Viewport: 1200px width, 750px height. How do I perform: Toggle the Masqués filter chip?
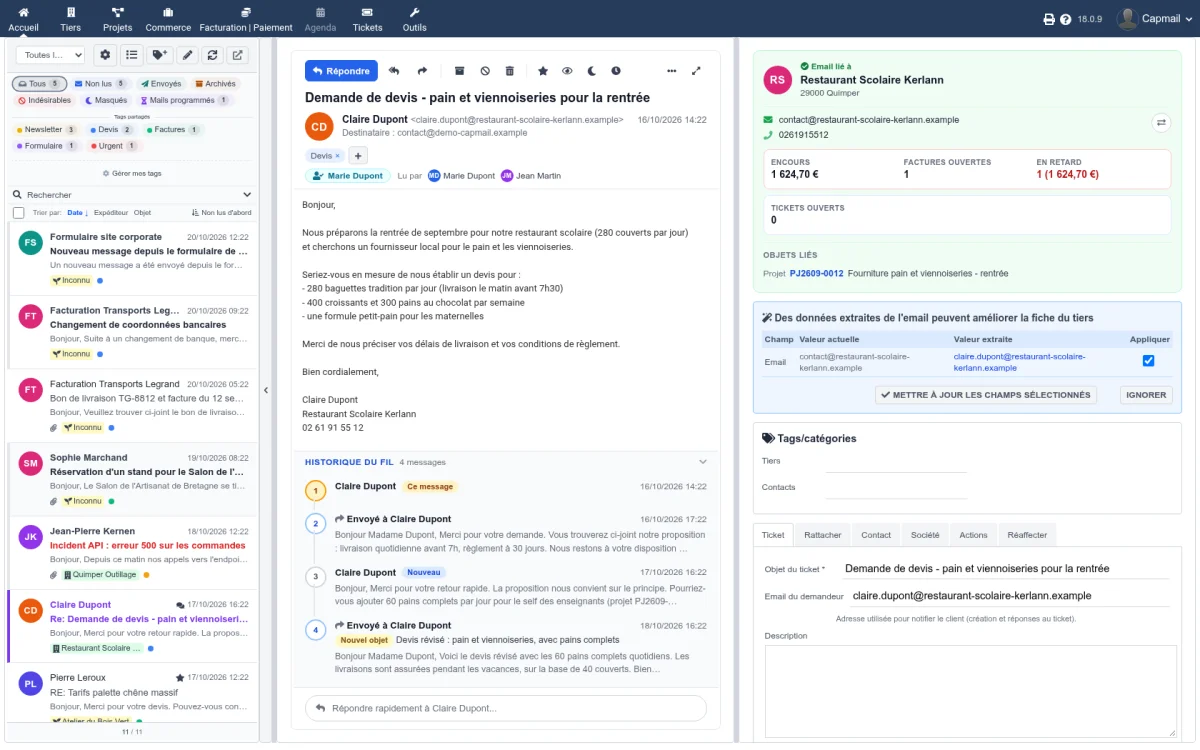(x=106, y=100)
